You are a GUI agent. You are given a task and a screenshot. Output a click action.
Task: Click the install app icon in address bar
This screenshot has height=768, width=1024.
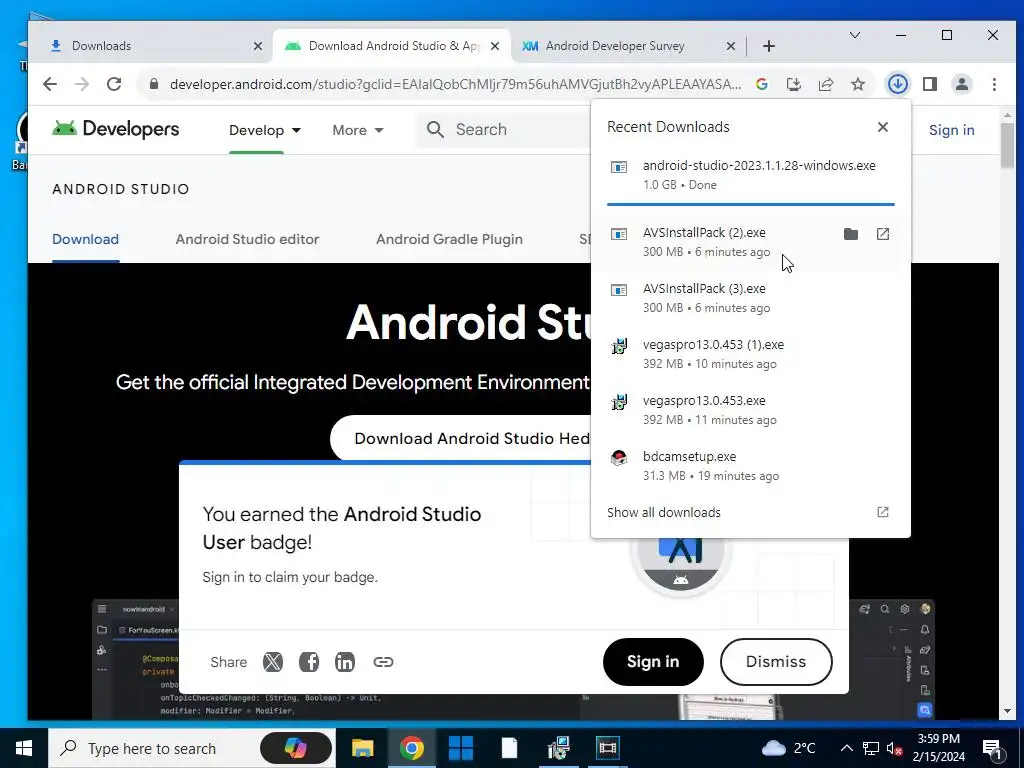click(793, 84)
